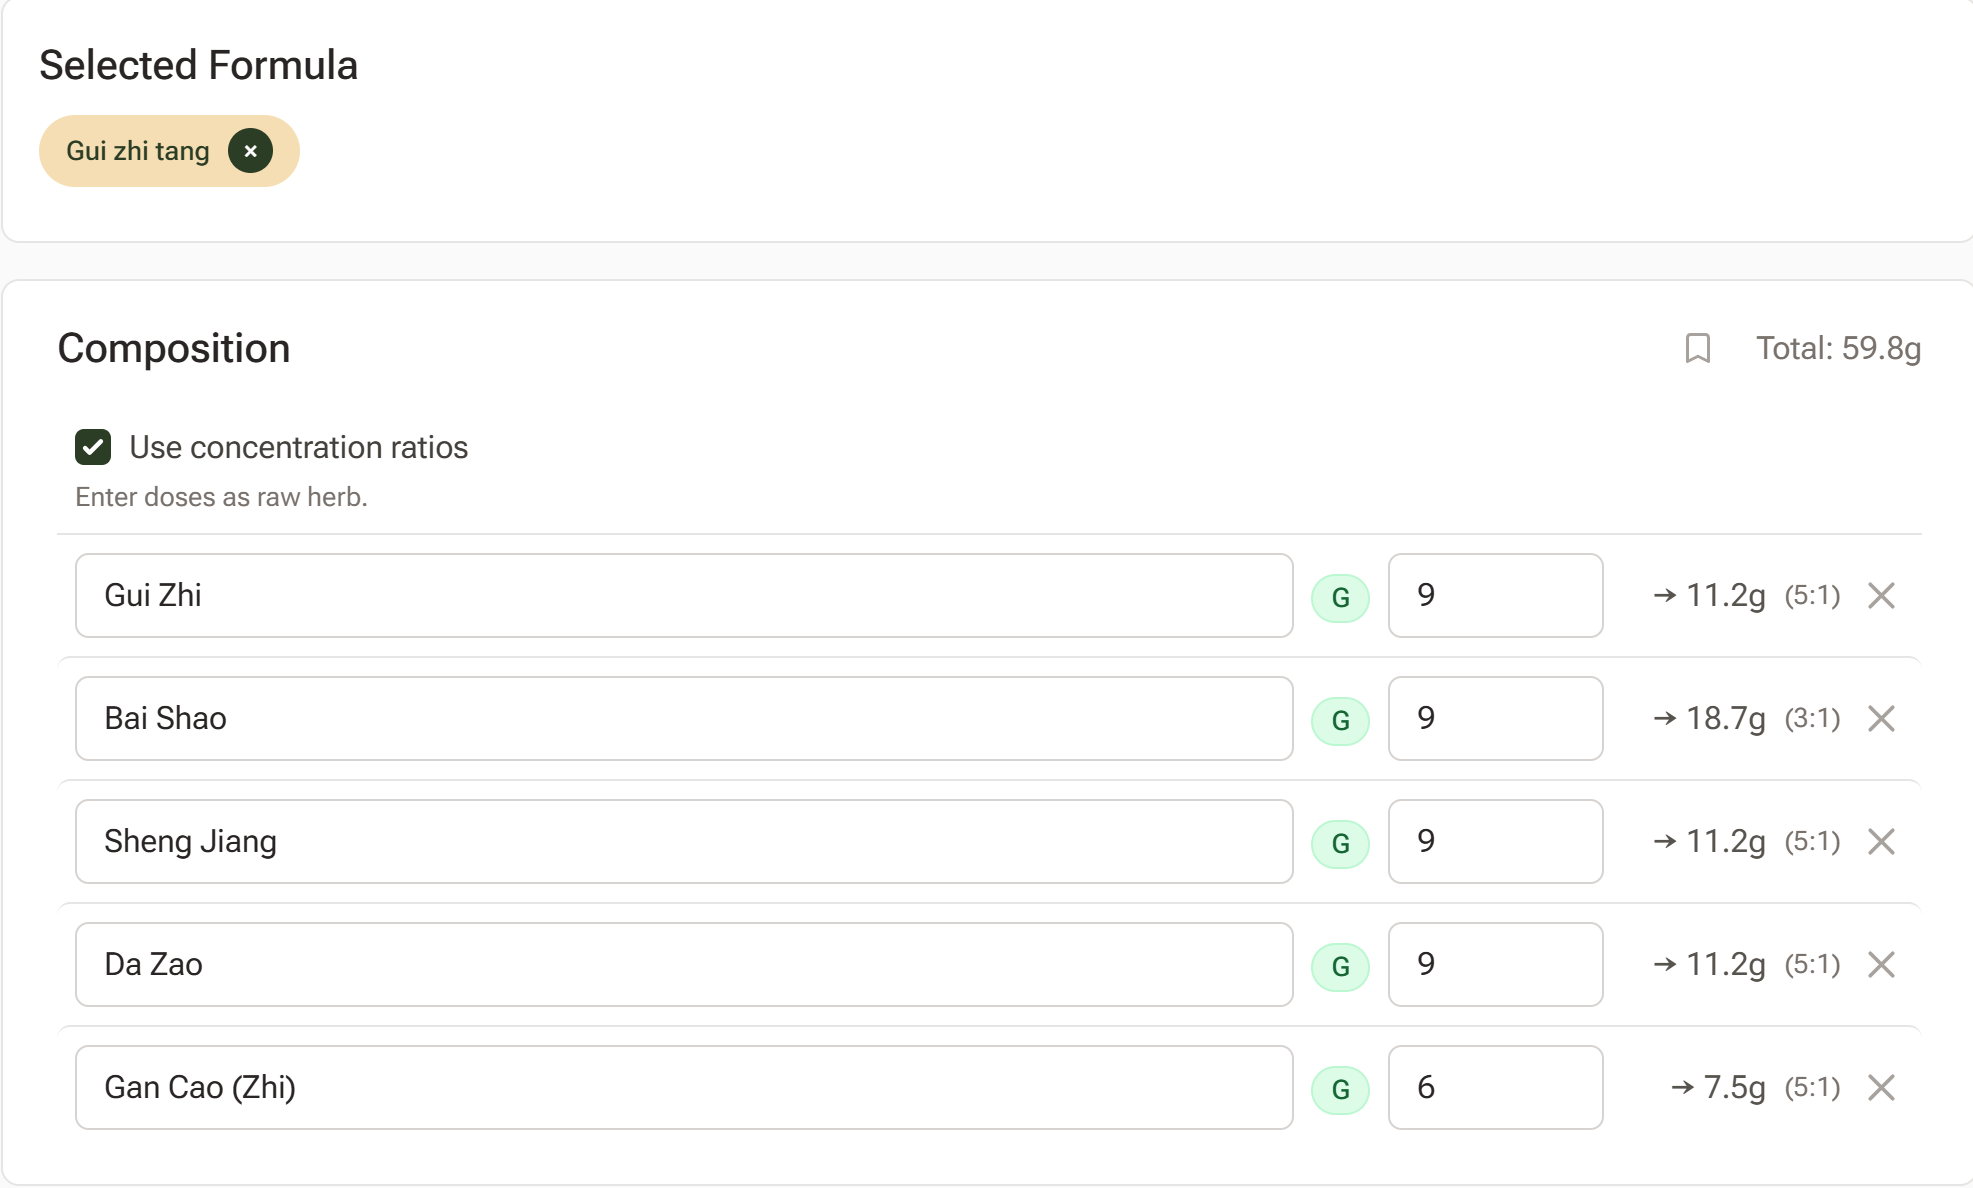Click the Bai Shao dose field
This screenshot has height=1188, width=1973.
[1496, 718]
